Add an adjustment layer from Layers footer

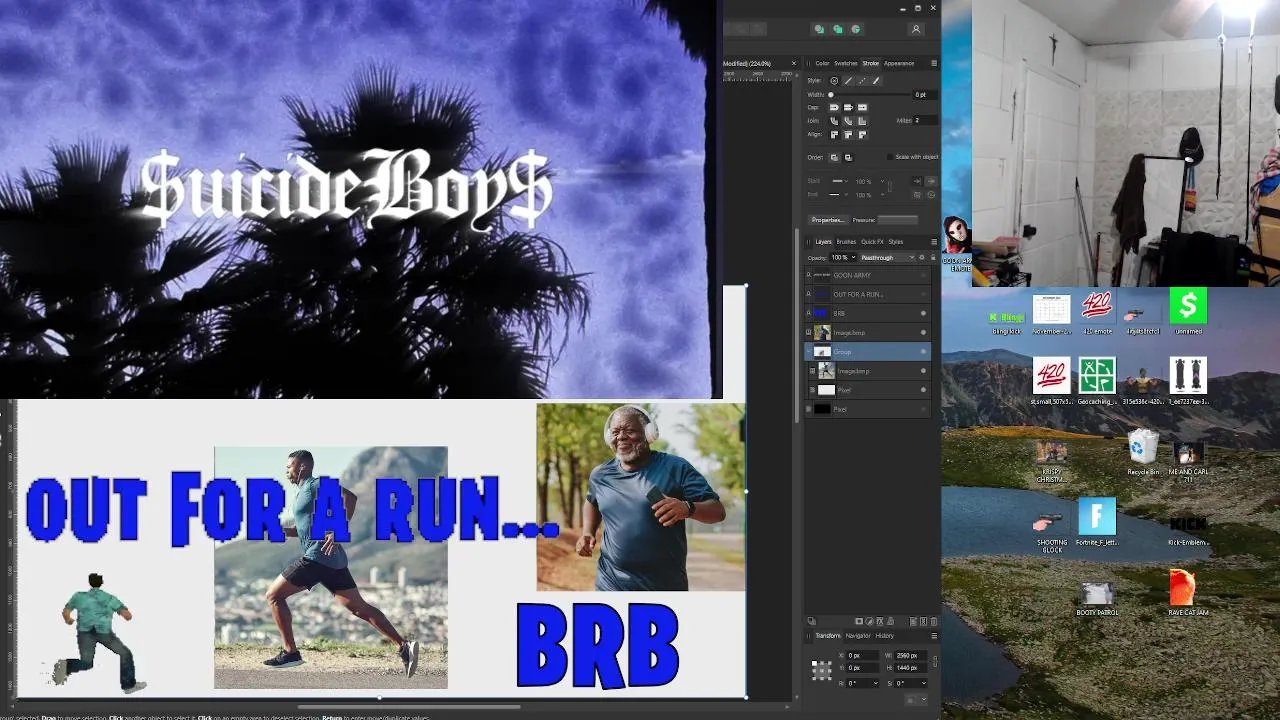pyautogui.click(x=869, y=621)
